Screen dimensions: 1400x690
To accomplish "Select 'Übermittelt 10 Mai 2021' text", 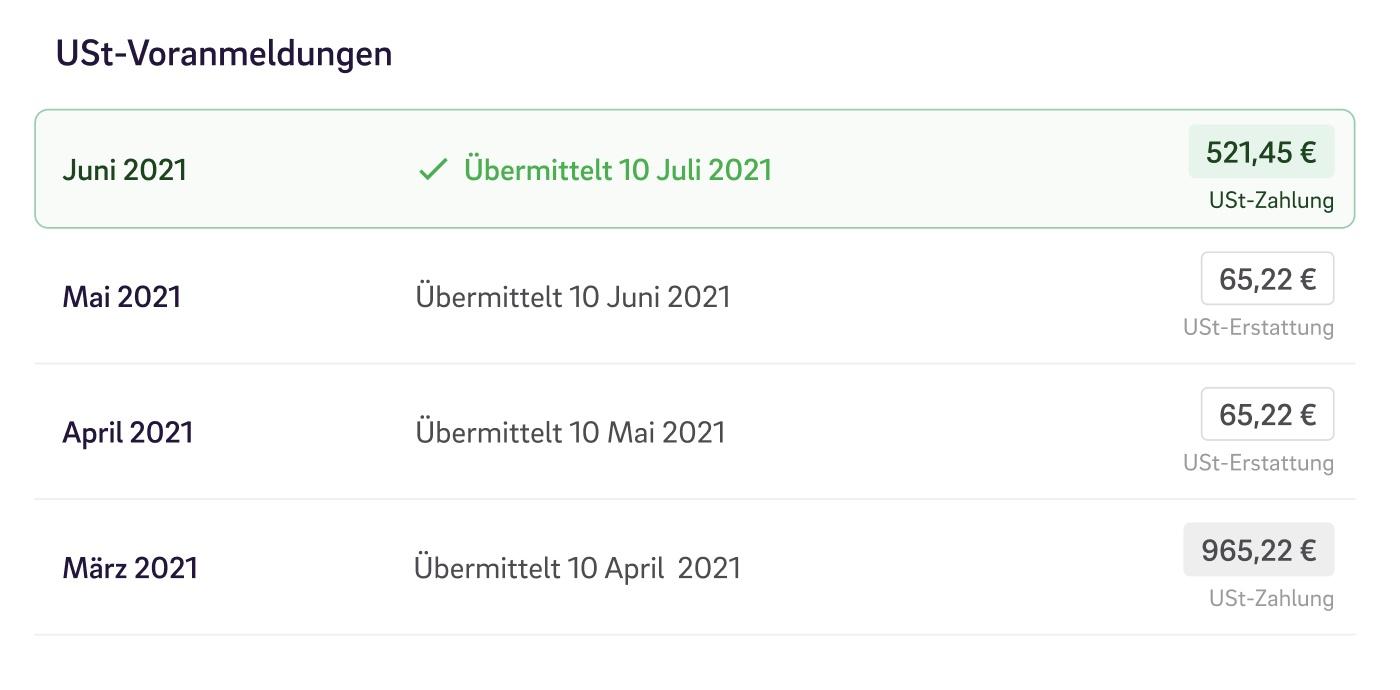I will [x=570, y=433].
